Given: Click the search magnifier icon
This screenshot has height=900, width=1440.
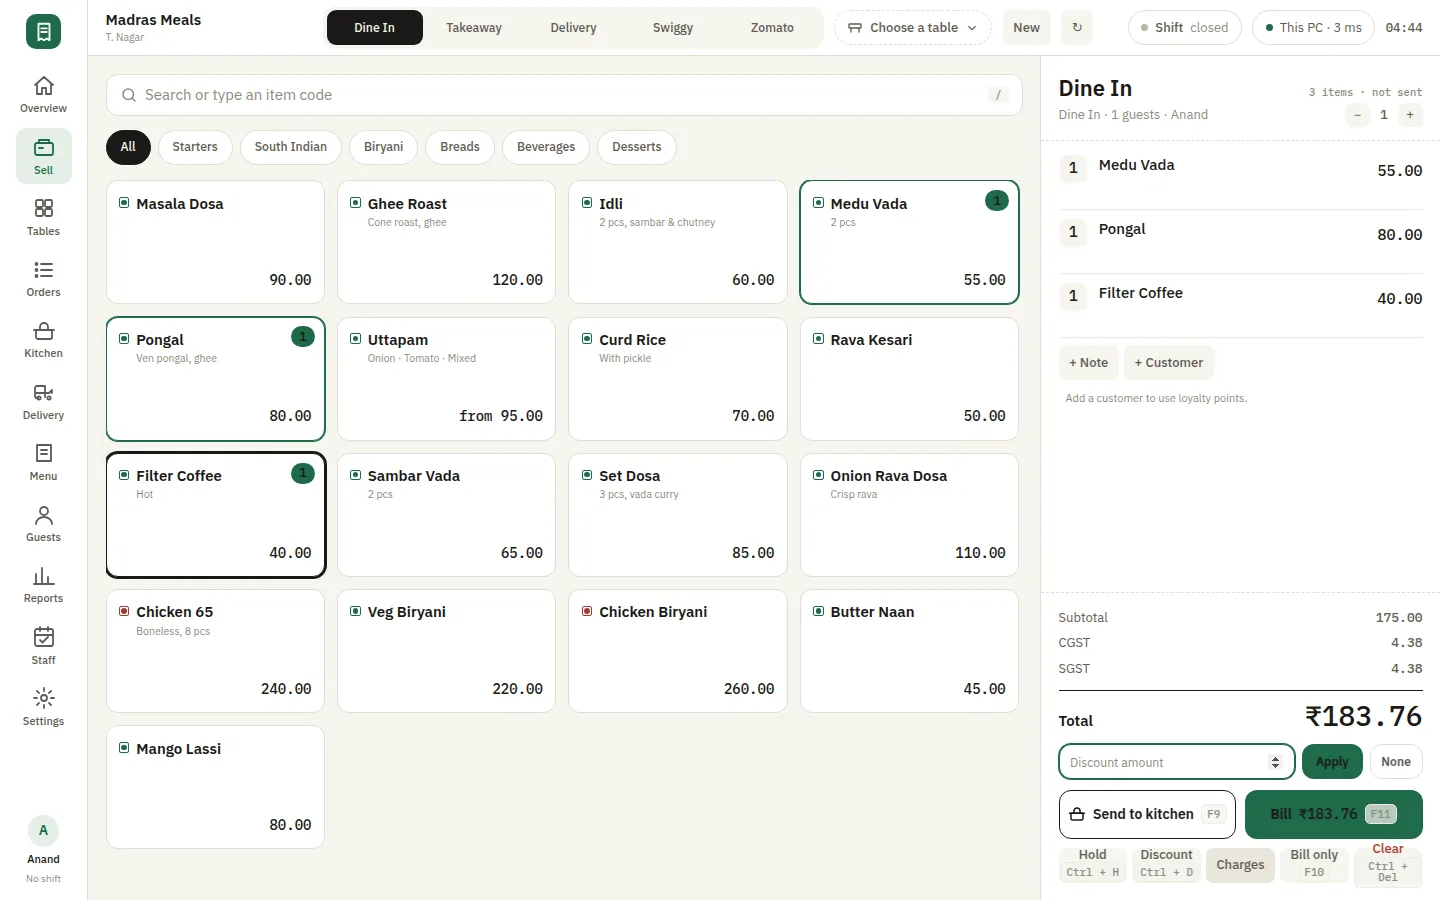Looking at the screenshot, I should [129, 95].
